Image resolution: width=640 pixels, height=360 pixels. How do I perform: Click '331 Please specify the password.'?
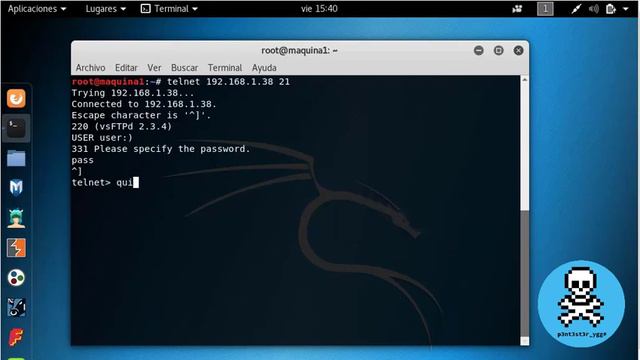tap(161, 149)
